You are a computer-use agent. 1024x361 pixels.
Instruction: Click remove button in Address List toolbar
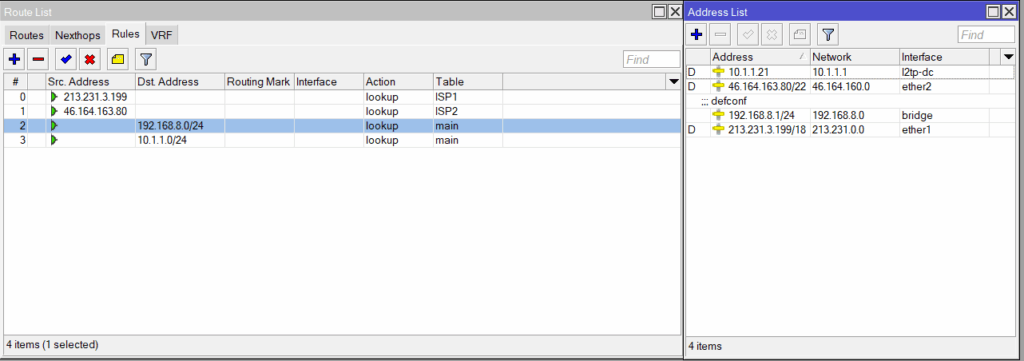[x=721, y=34]
